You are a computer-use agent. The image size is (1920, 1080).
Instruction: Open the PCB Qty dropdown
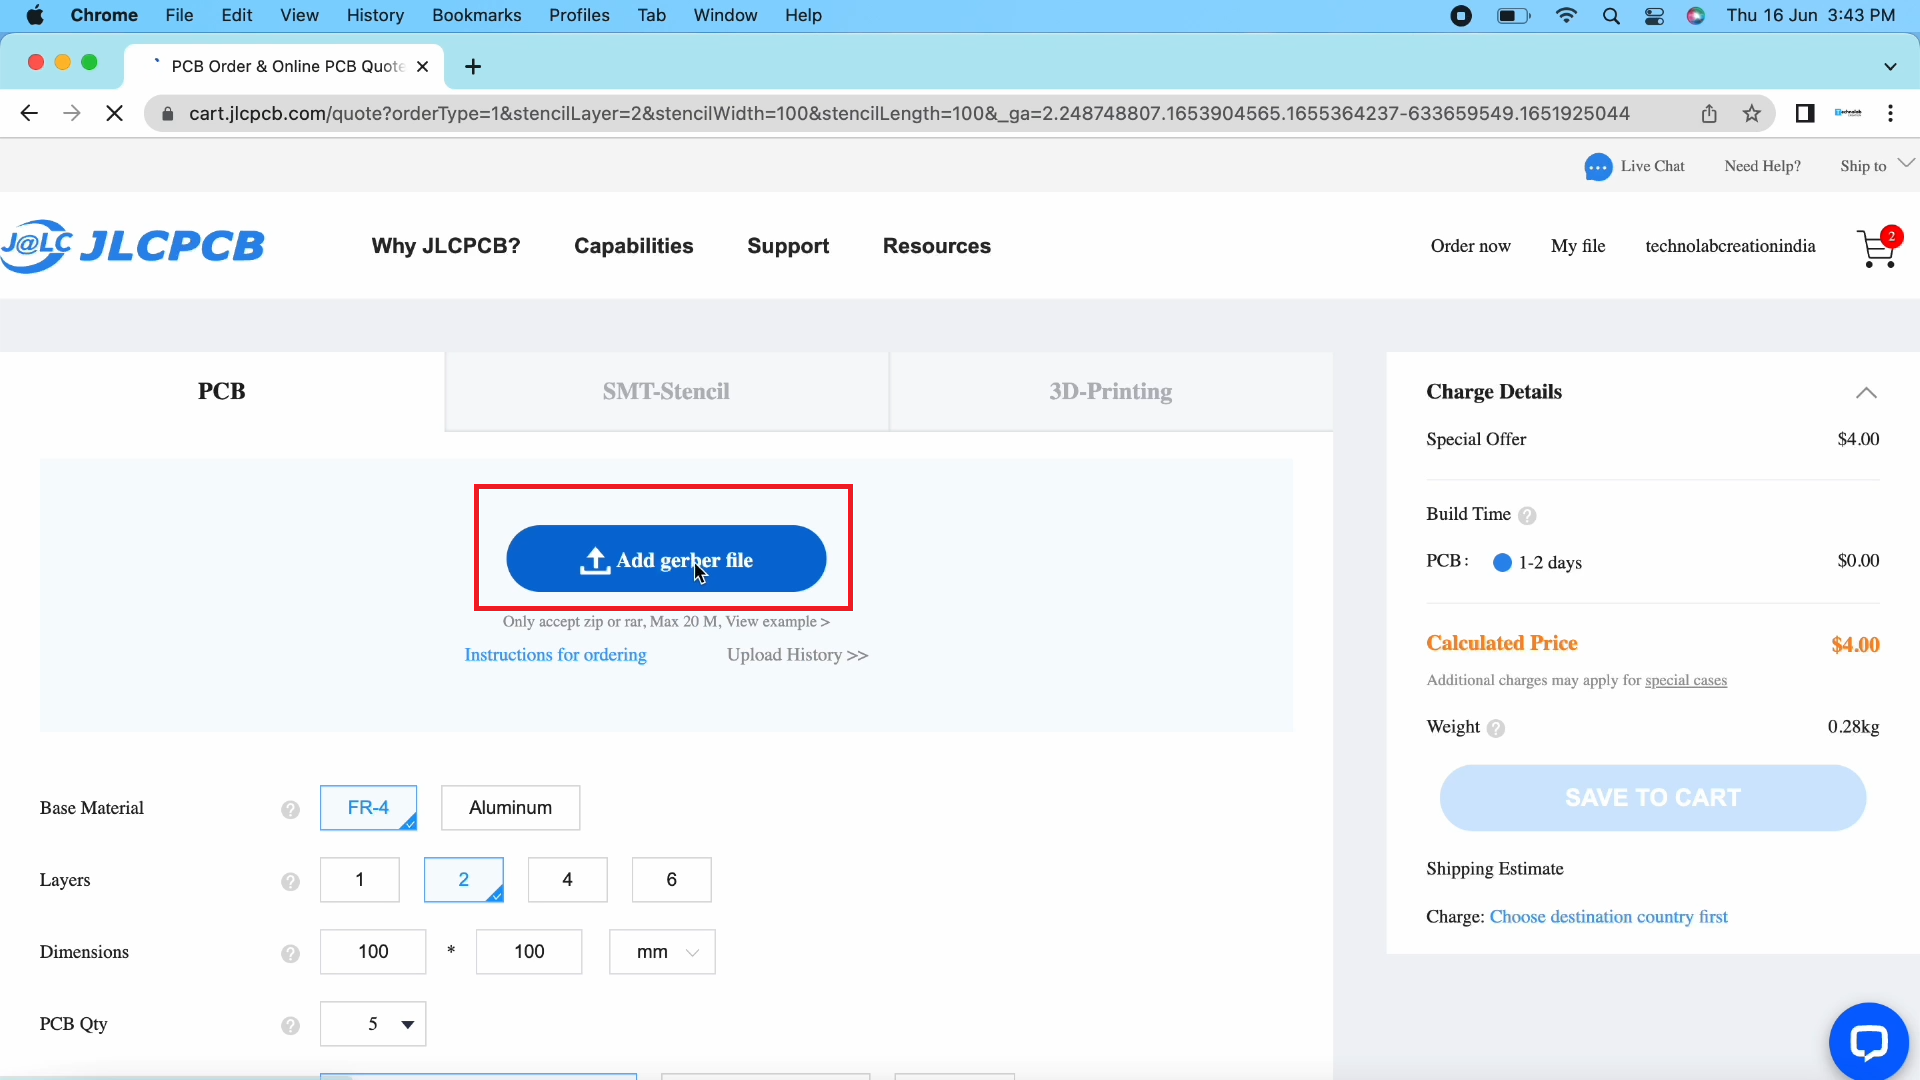[x=373, y=1024]
